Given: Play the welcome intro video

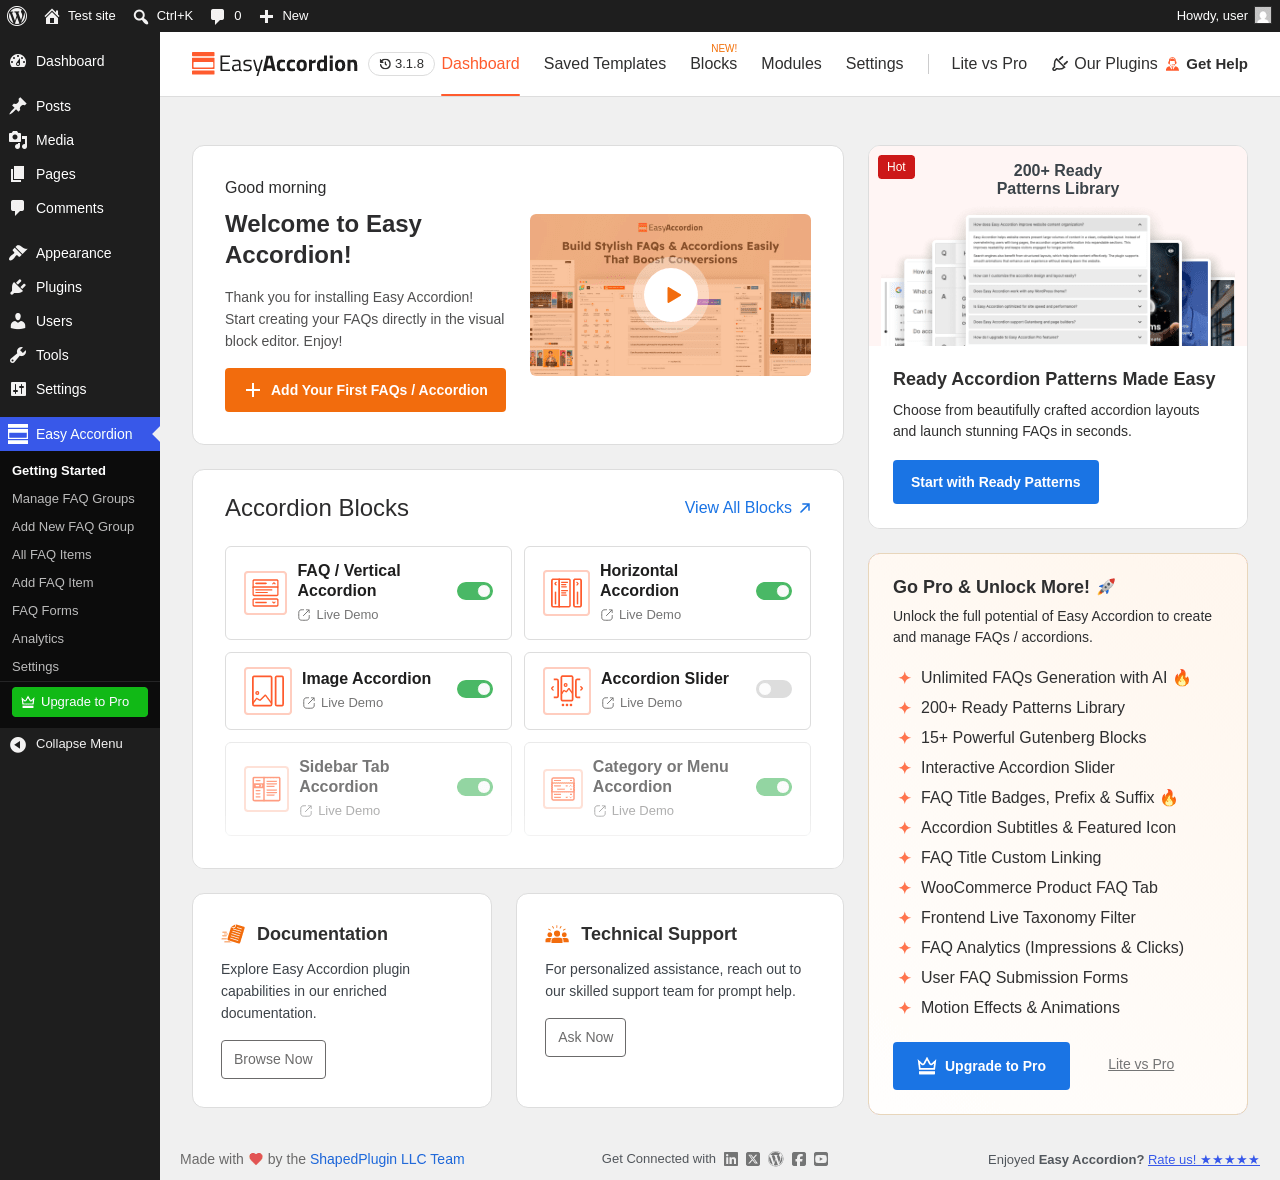Looking at the screenshot, I should pos(670,295).
